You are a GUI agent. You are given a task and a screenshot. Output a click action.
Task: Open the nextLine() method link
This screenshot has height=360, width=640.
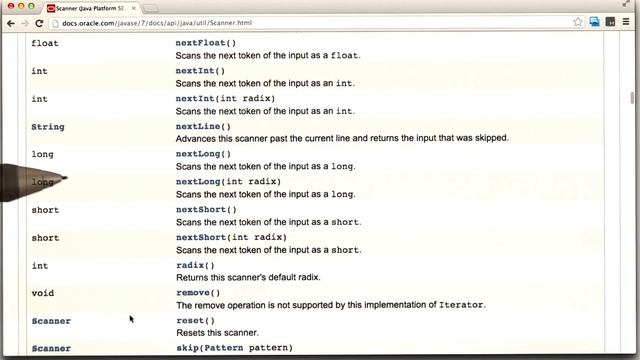click(203, 127)
